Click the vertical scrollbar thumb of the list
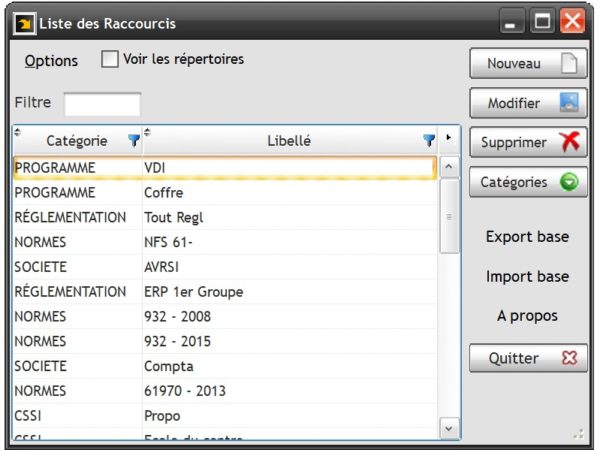This screenshot has height=450, width=600. tap(449, 217)
